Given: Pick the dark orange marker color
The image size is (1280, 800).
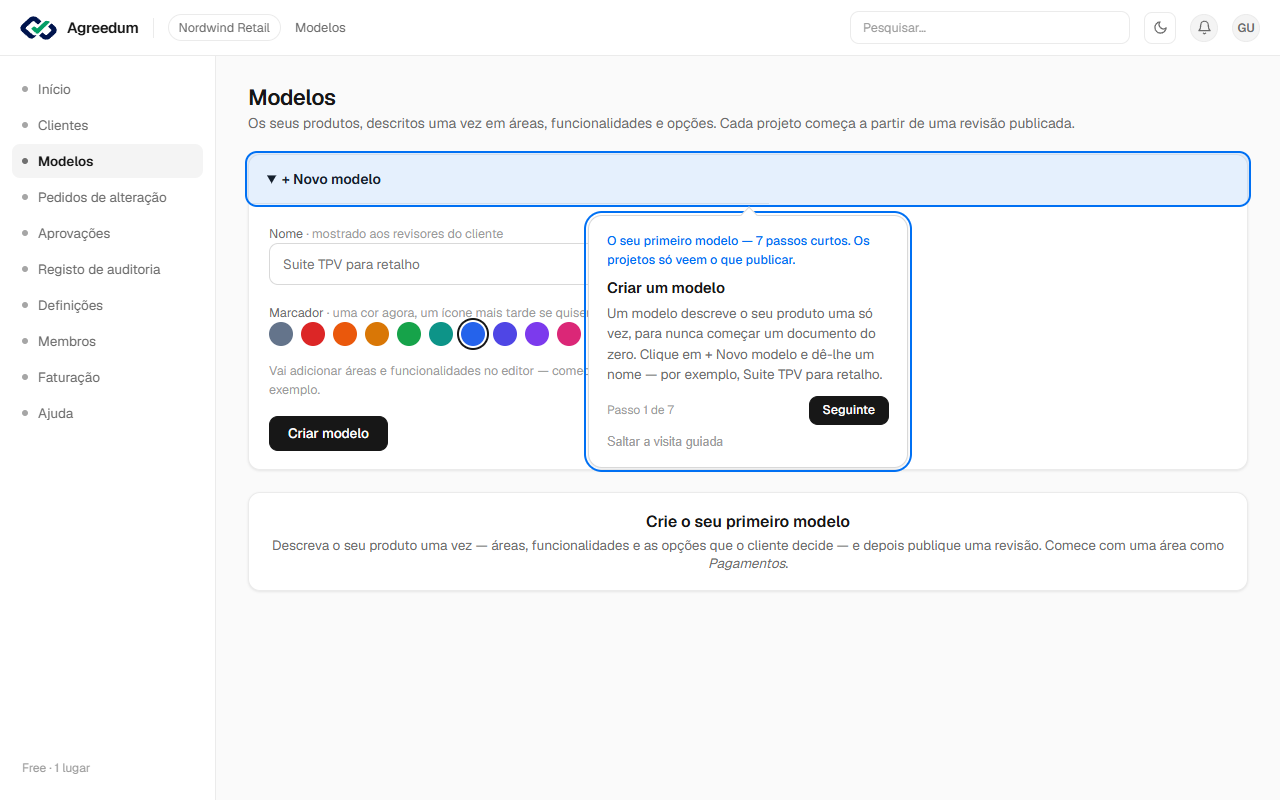Looking at the screenshot, I should point(345,334).
